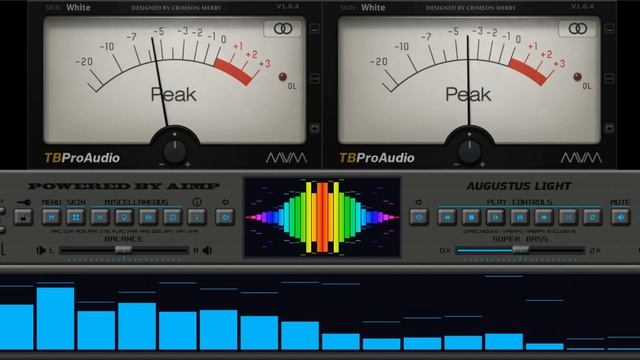Screen dimensions: 640x360
Task: Click right speaker icon beside Balance slider
Action: (x=207, y=250)
